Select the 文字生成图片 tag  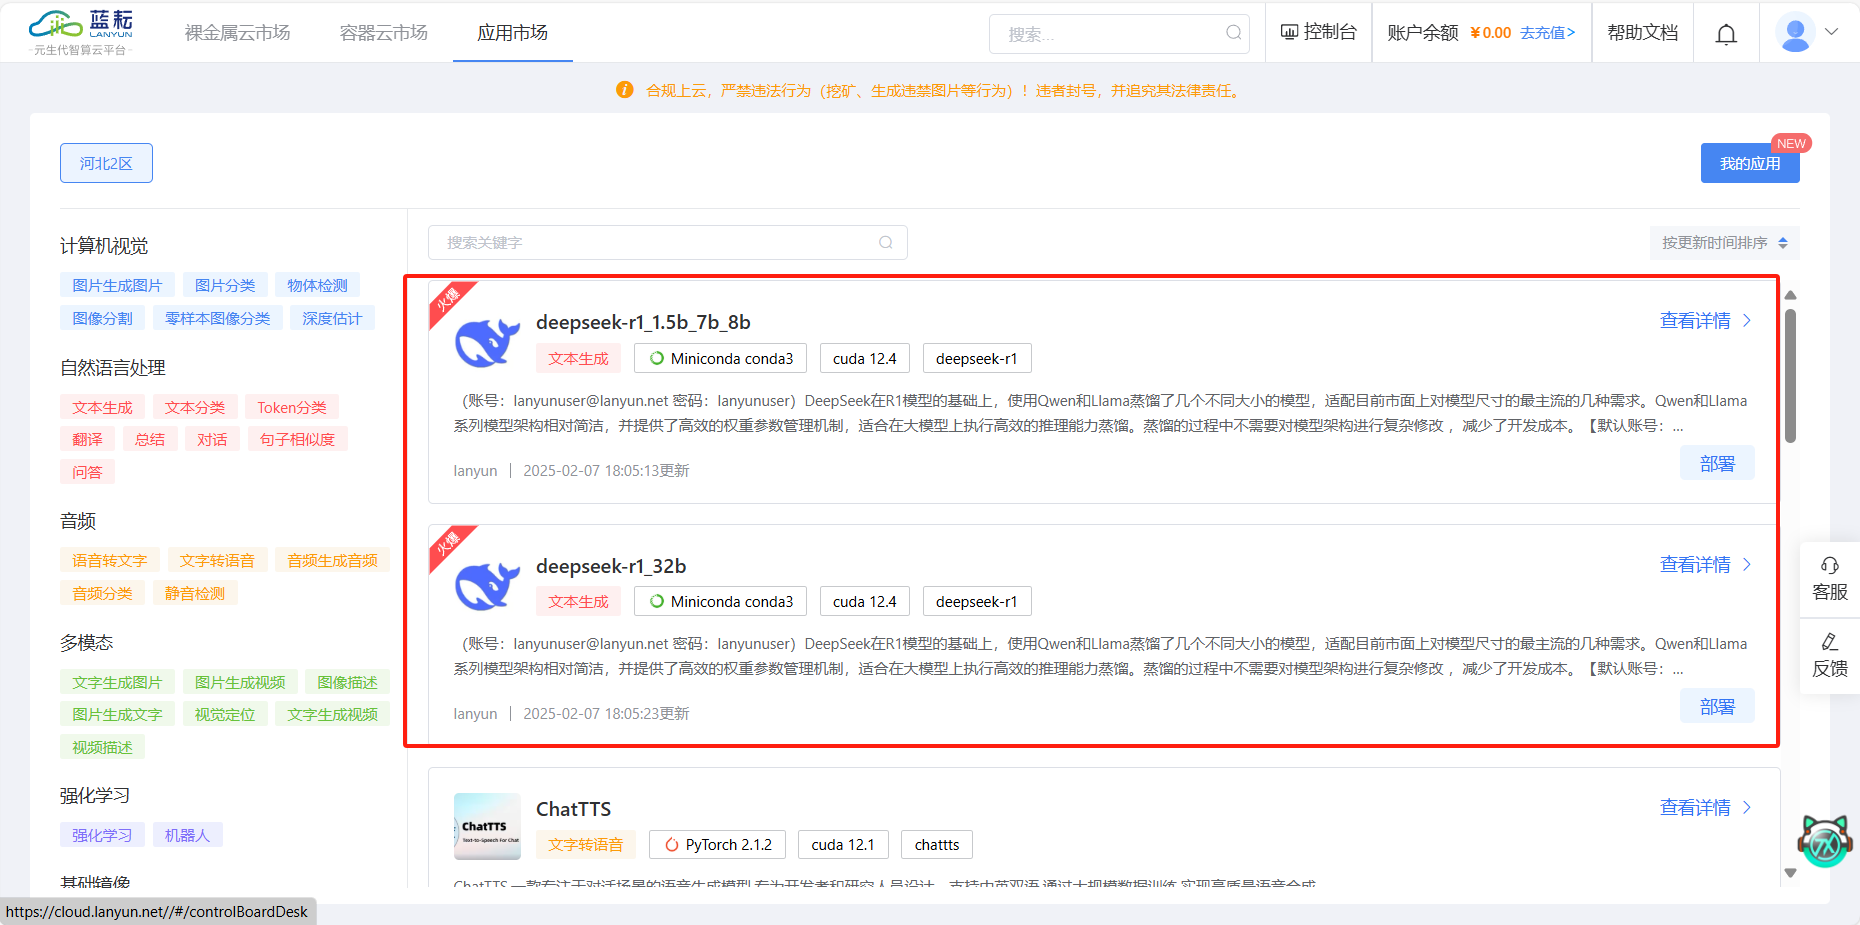[x=117, y=683]
